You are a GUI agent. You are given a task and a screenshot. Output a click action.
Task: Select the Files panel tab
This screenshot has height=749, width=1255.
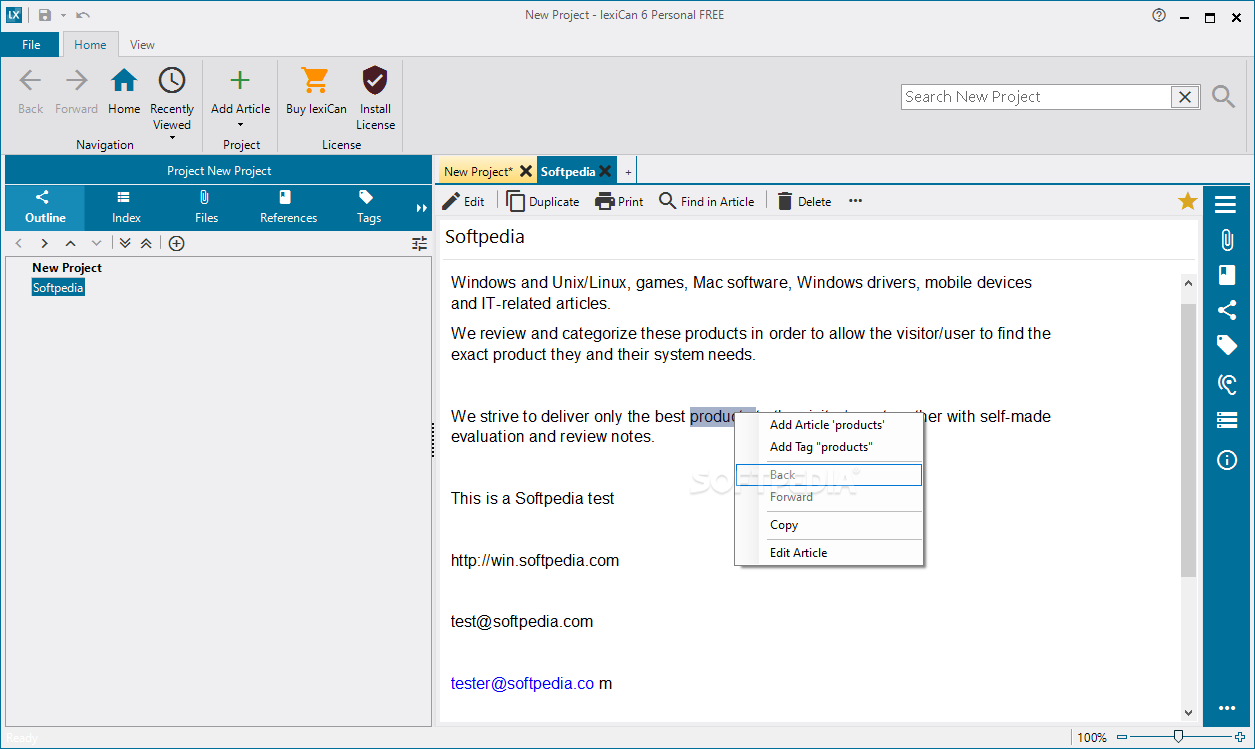click(206, 207)
